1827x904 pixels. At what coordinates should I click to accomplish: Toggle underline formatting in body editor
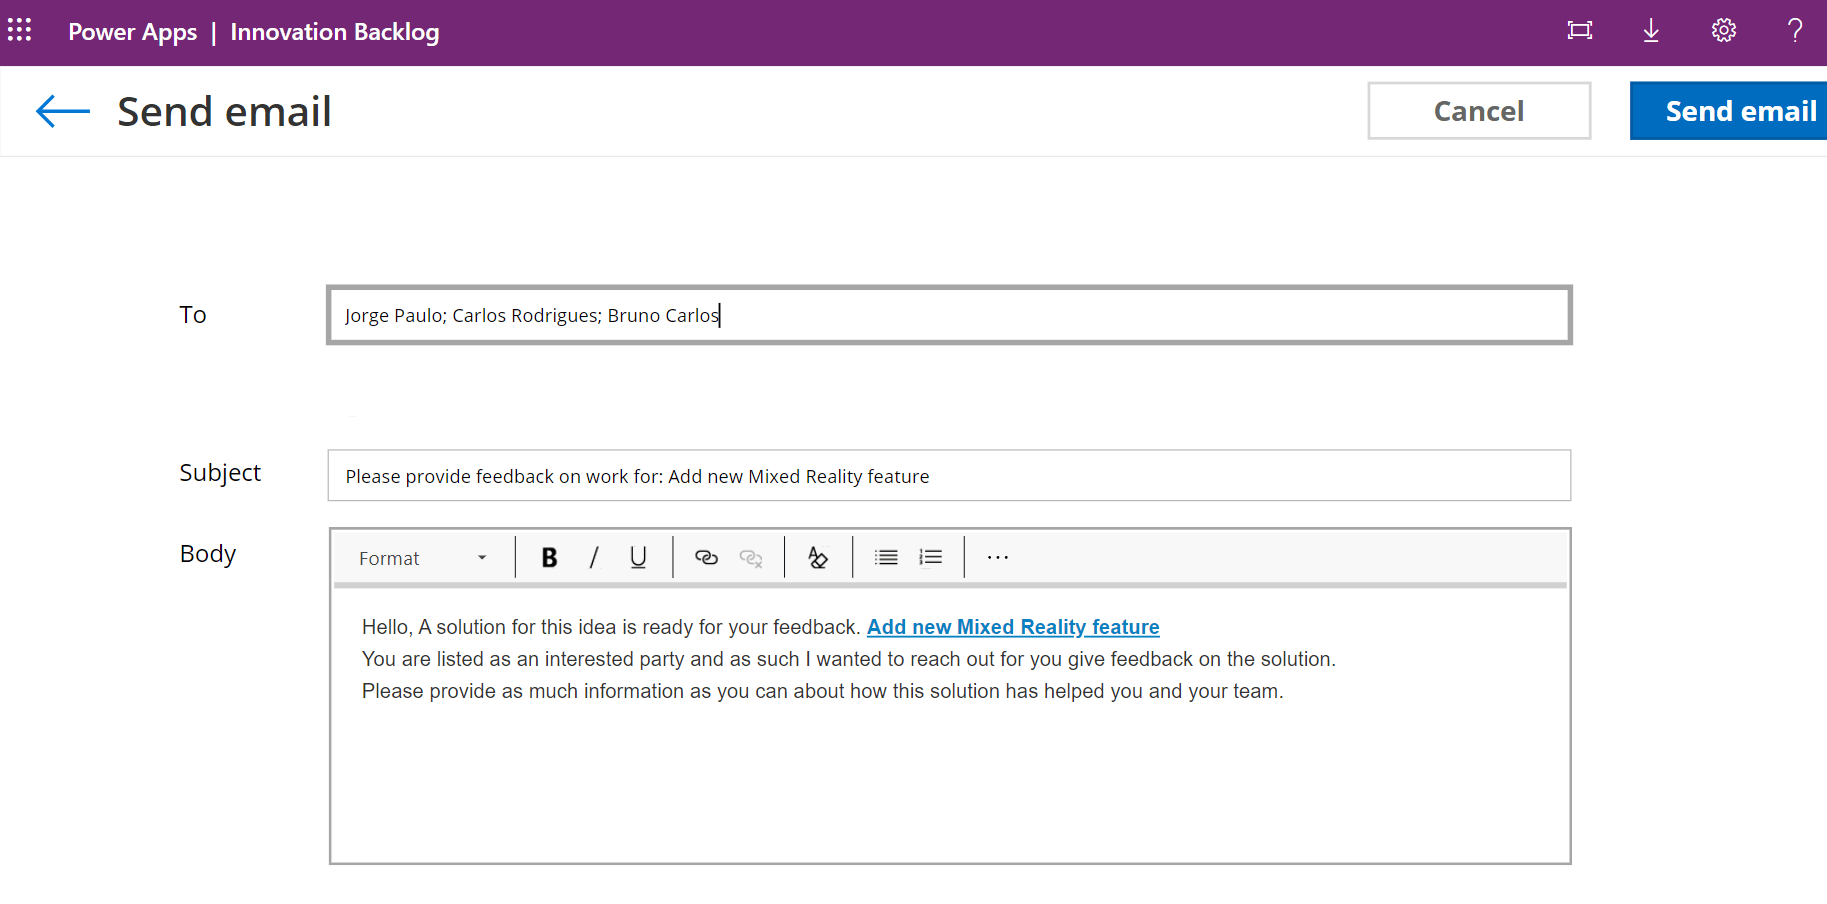coord(638,558)
